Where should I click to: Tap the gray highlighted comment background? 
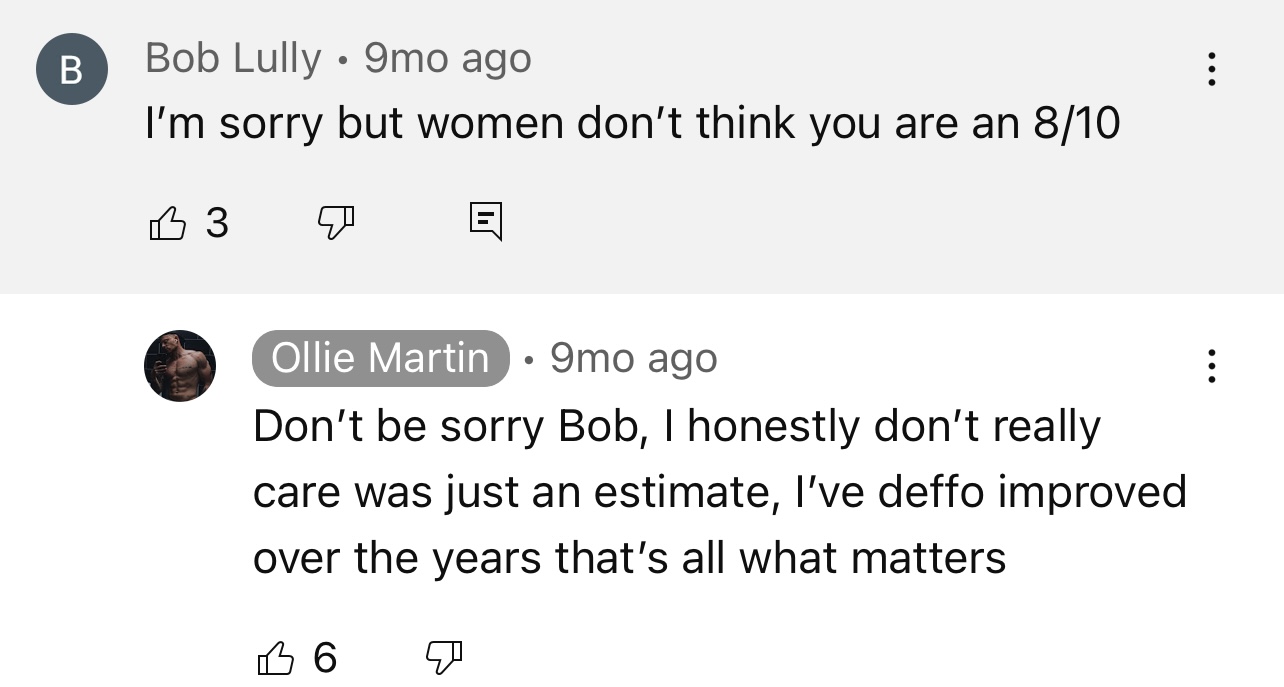click(x=642, y=147)
